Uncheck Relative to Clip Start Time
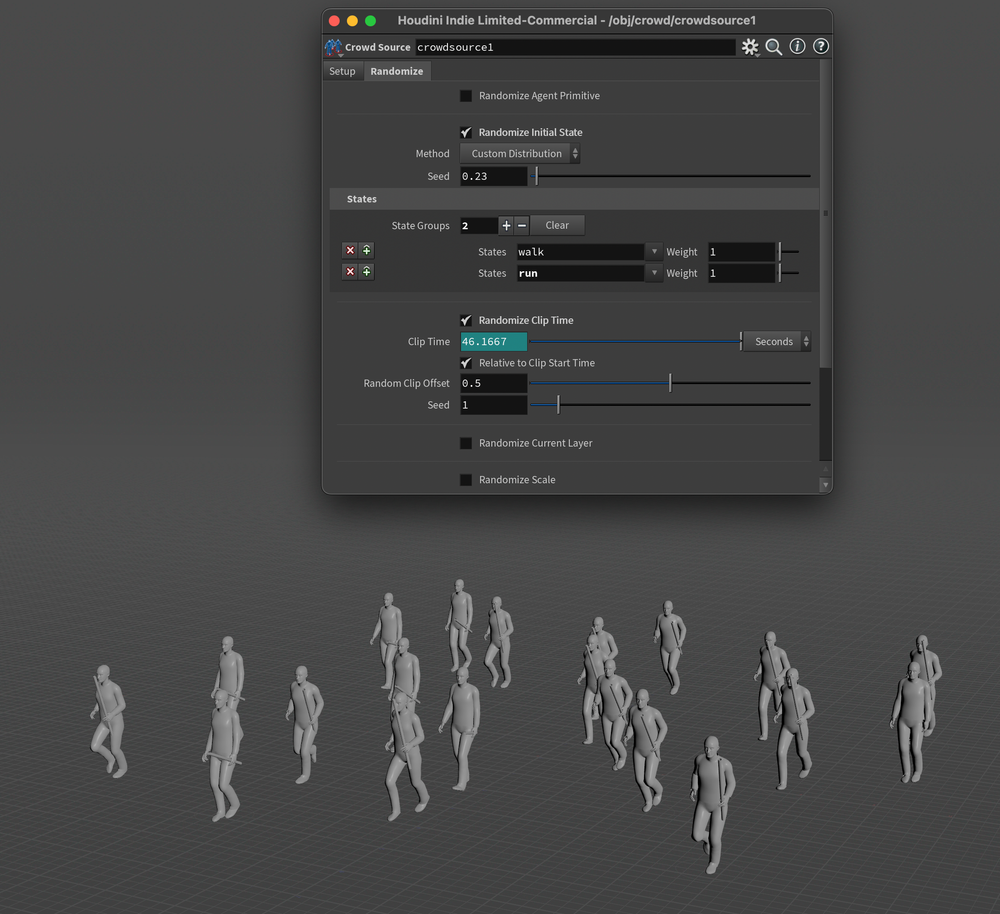The image size is (1000, 914). (x=465, y=363)
